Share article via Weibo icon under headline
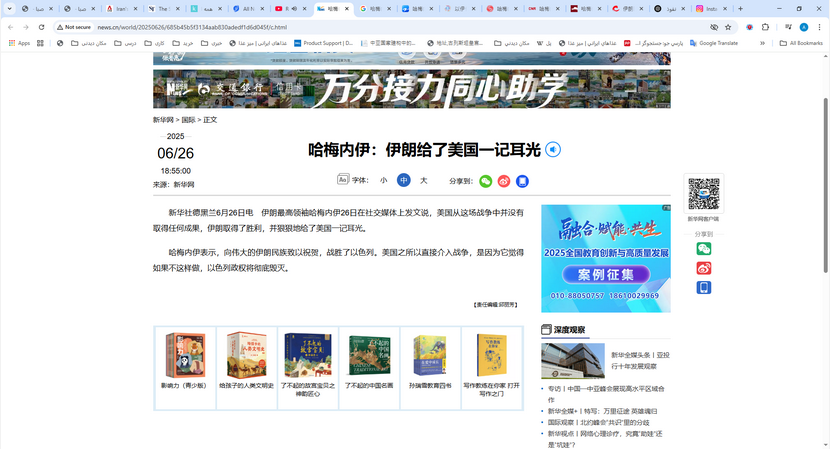Screen dimensions: 830x449 (504, 181)
